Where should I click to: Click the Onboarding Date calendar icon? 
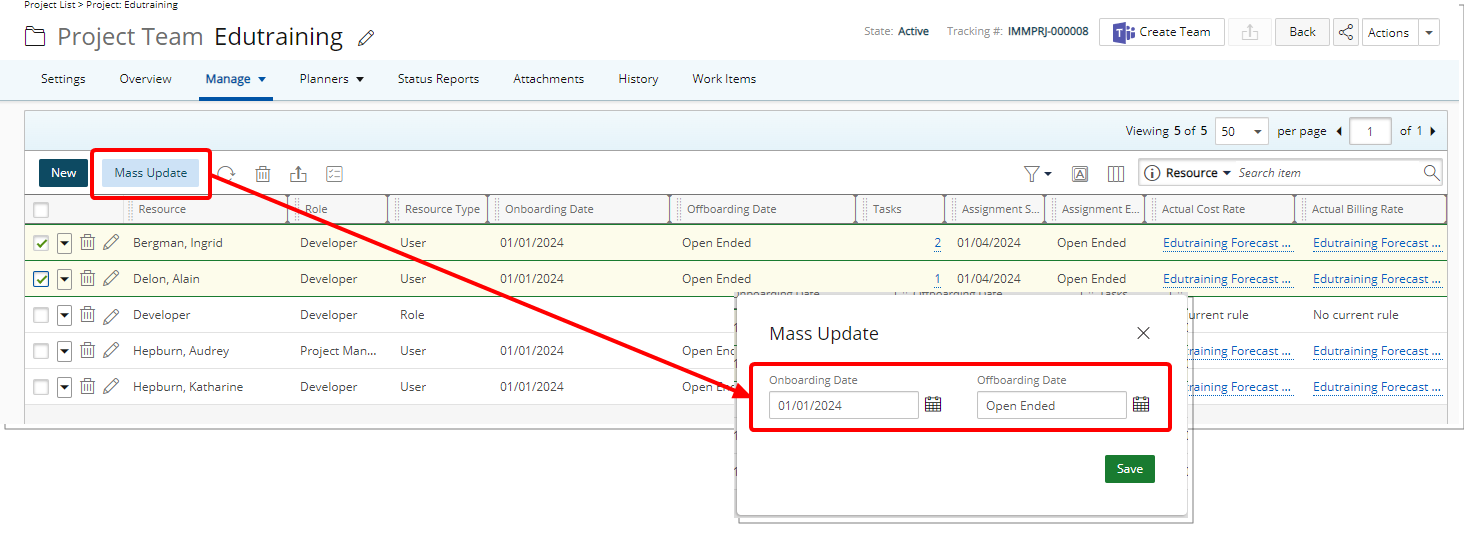pos(933,405)
